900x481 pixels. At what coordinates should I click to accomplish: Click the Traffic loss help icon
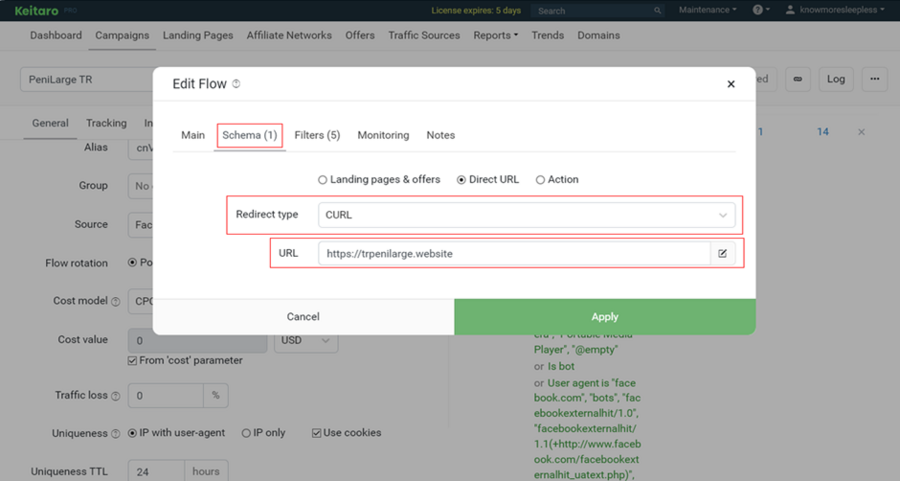click(115, 396)
